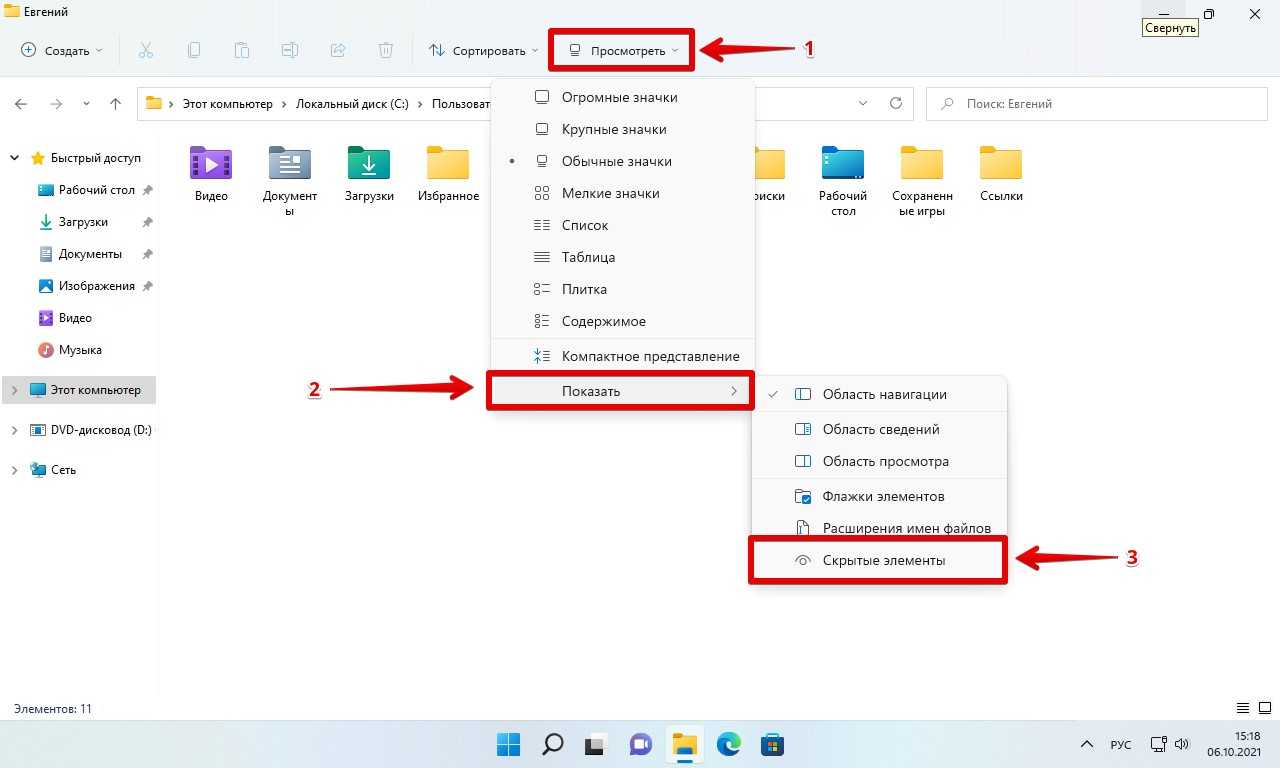Toggle Область навигации pane
1280x768 pixels.
(879, 394)
